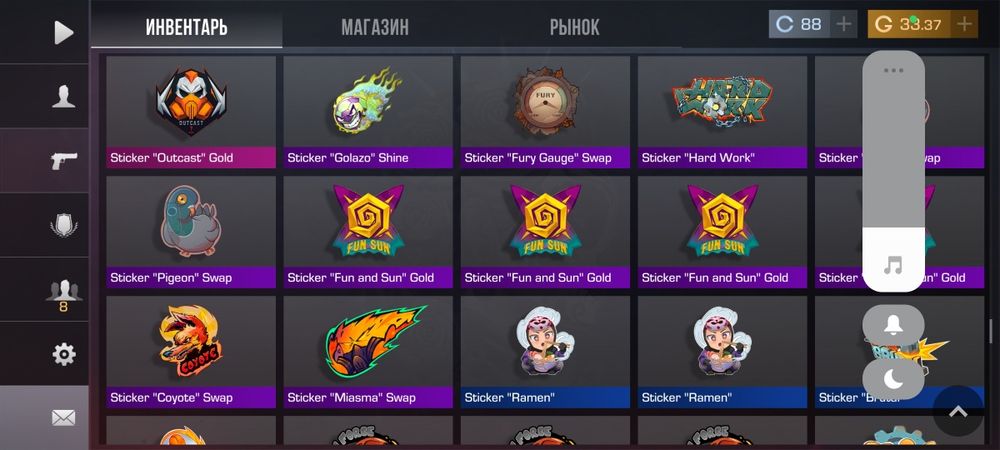This screenshot has height=450, width=1000.
Task: Select Sticker "Coyote" Swap item
Action: [191, 352]
